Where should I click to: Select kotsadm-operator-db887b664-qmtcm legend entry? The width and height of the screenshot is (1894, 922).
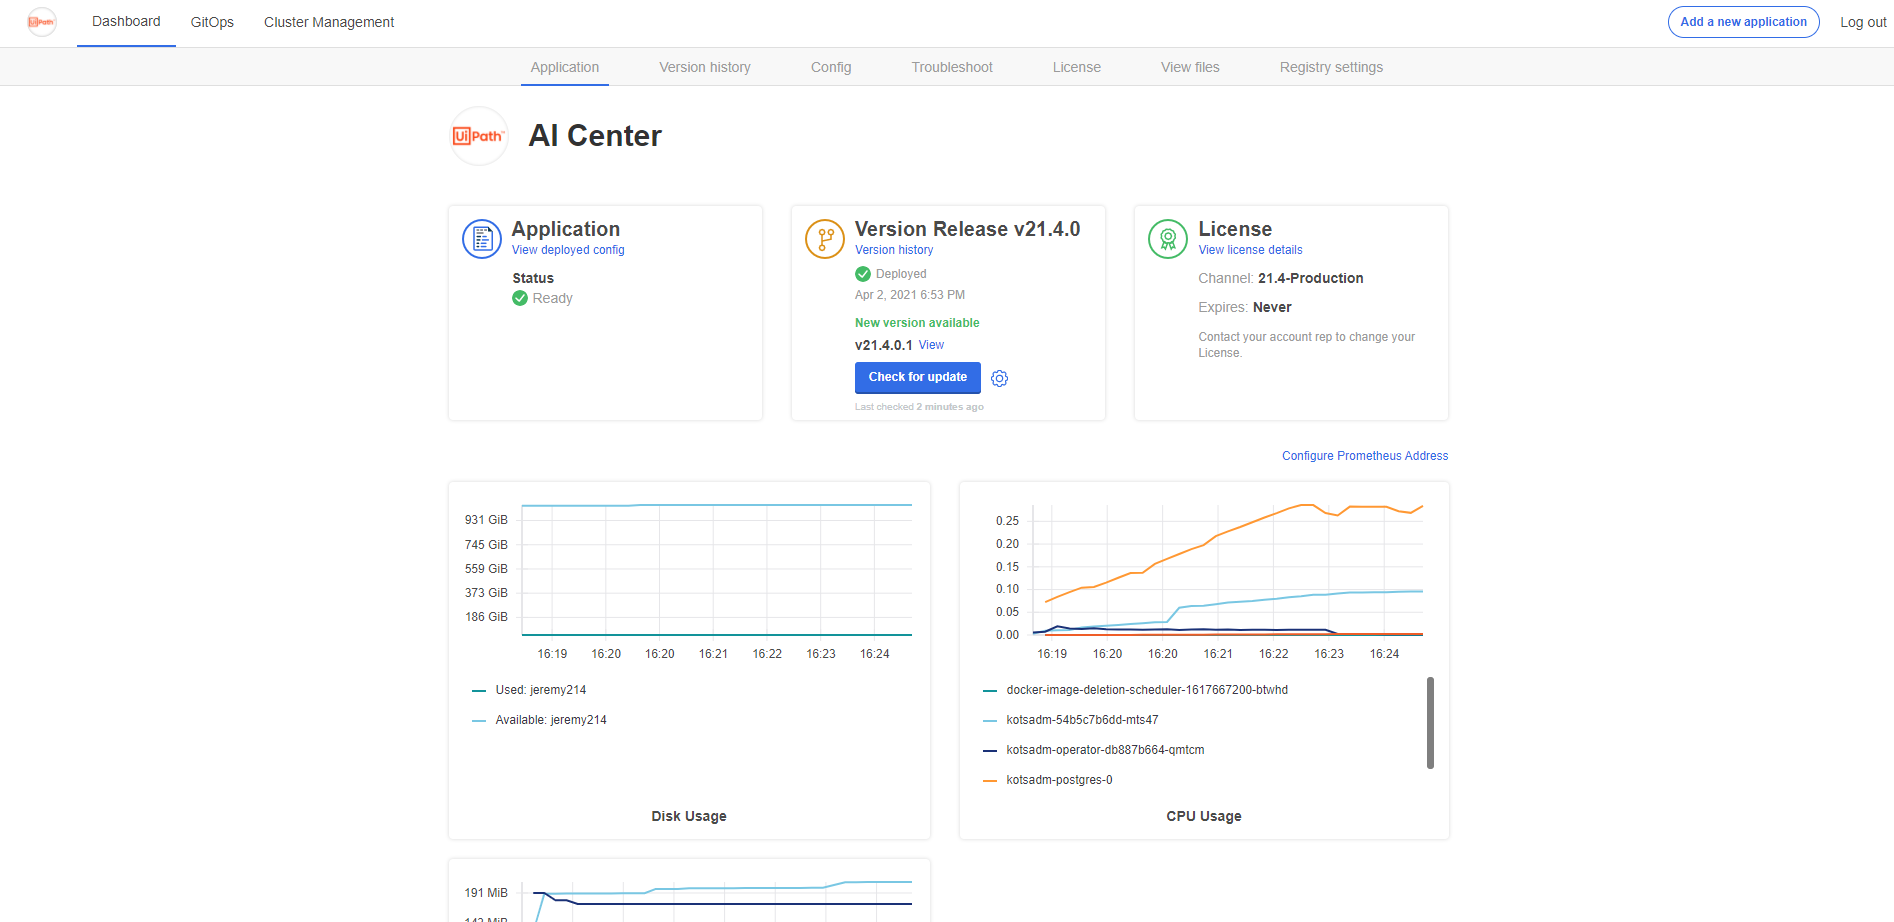tap(1093, 750)
